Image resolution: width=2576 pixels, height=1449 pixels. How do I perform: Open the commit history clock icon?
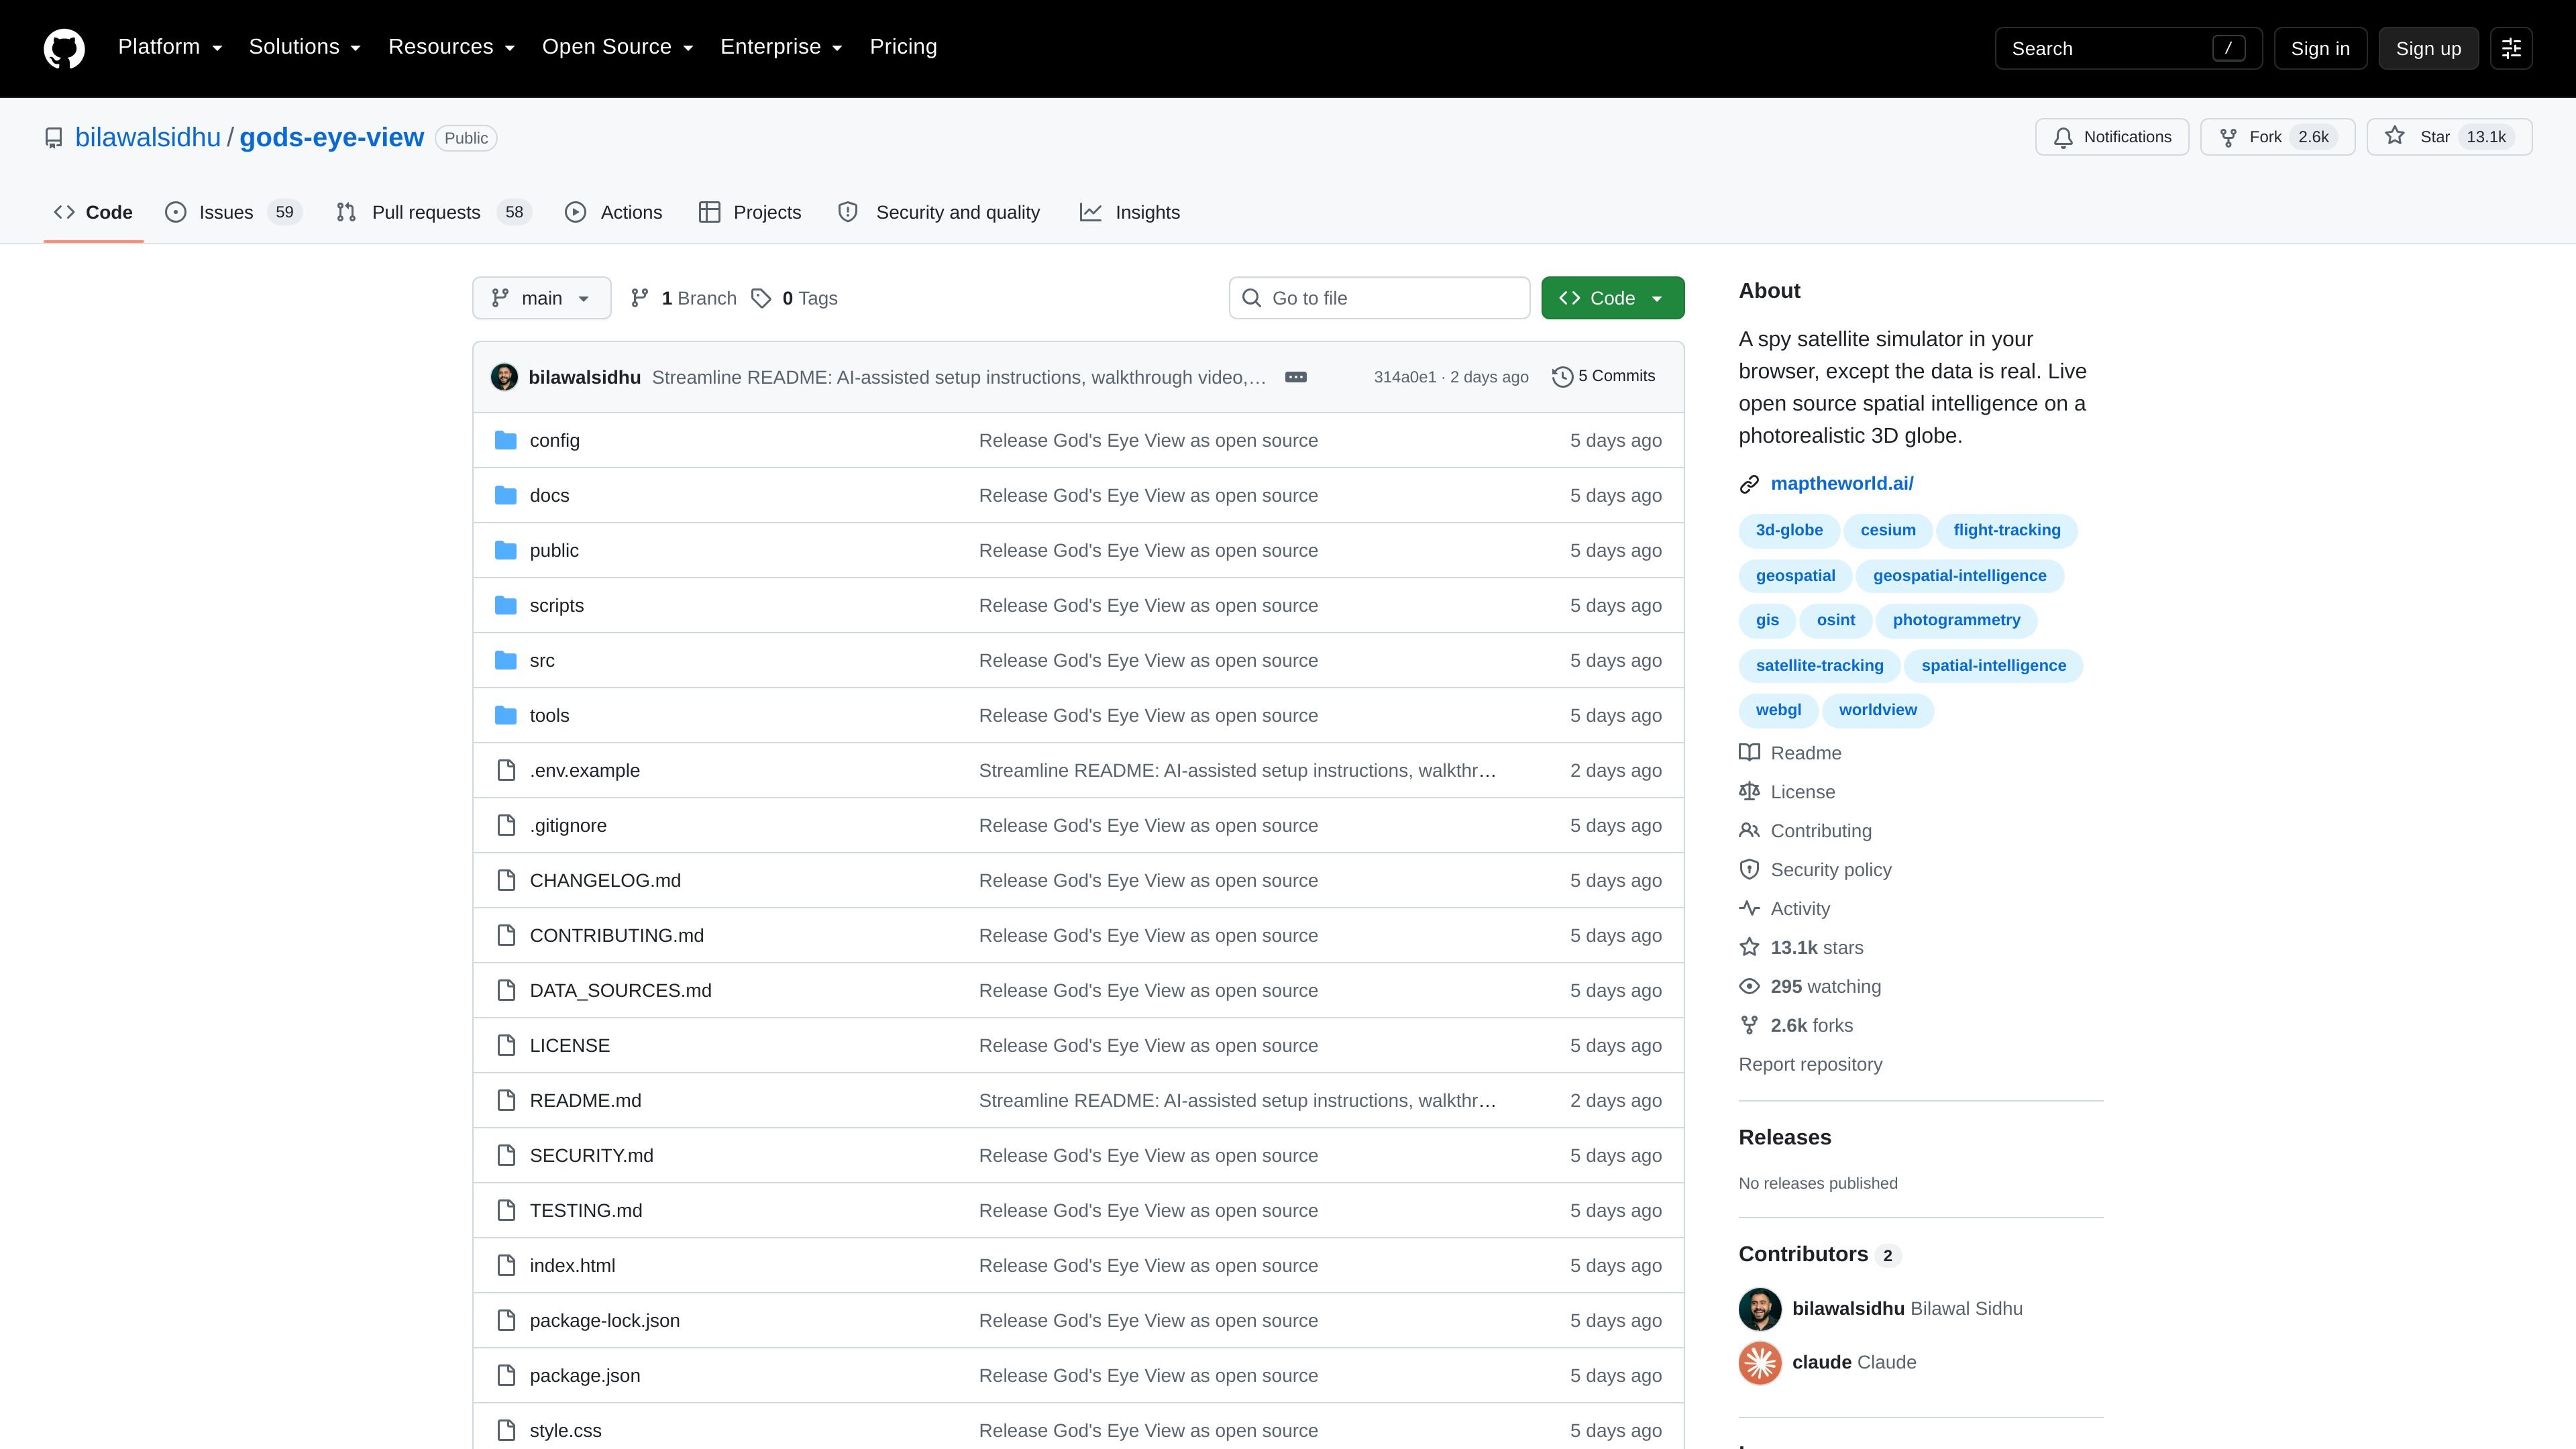click(1562, 377)
